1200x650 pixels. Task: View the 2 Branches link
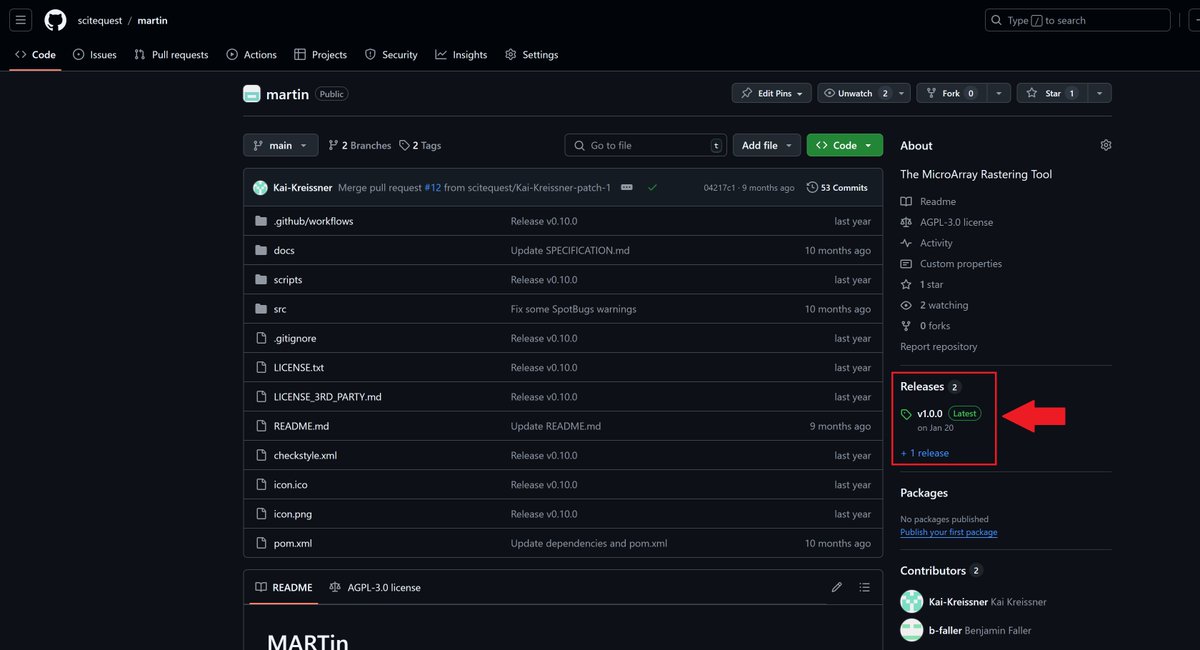(360, 145)
